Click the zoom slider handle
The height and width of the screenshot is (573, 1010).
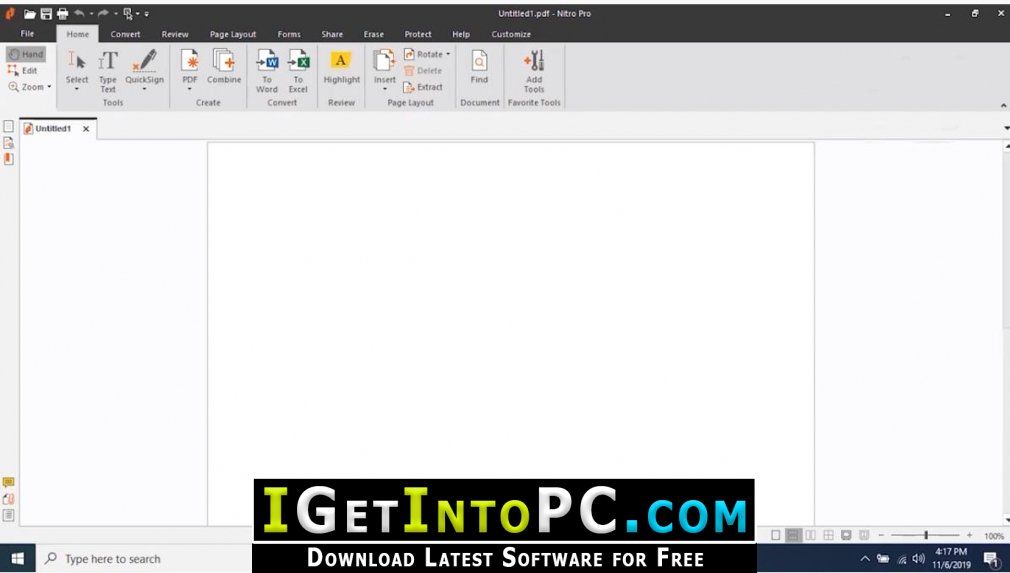tap(926, 535)
